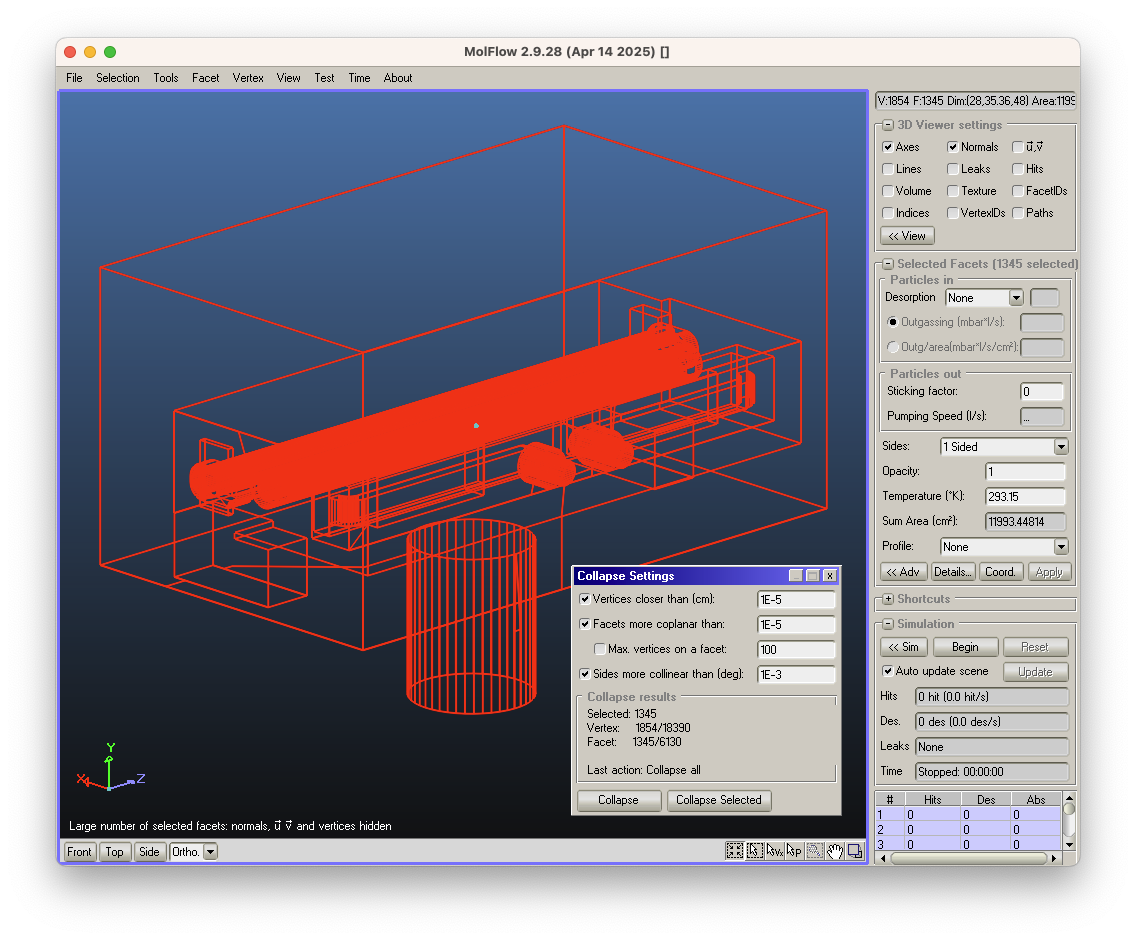Click the facet table scroll left arrow
The image size is (1136, 940).
(x=882, y=858)
